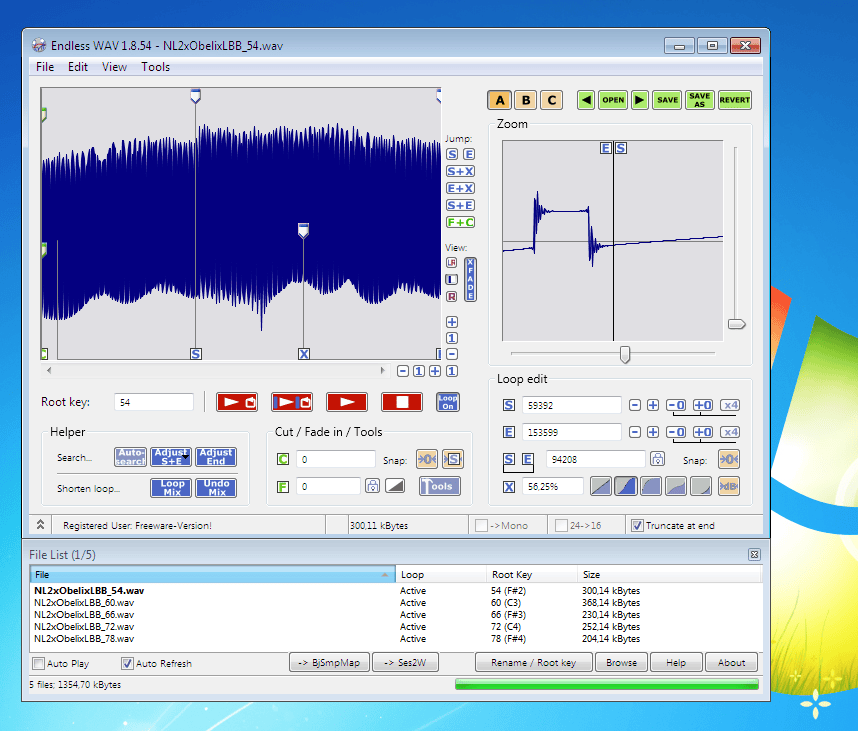The width and height of the screenshot is (858, 731).
Task: Jump to loop start S
Action: 452,154
